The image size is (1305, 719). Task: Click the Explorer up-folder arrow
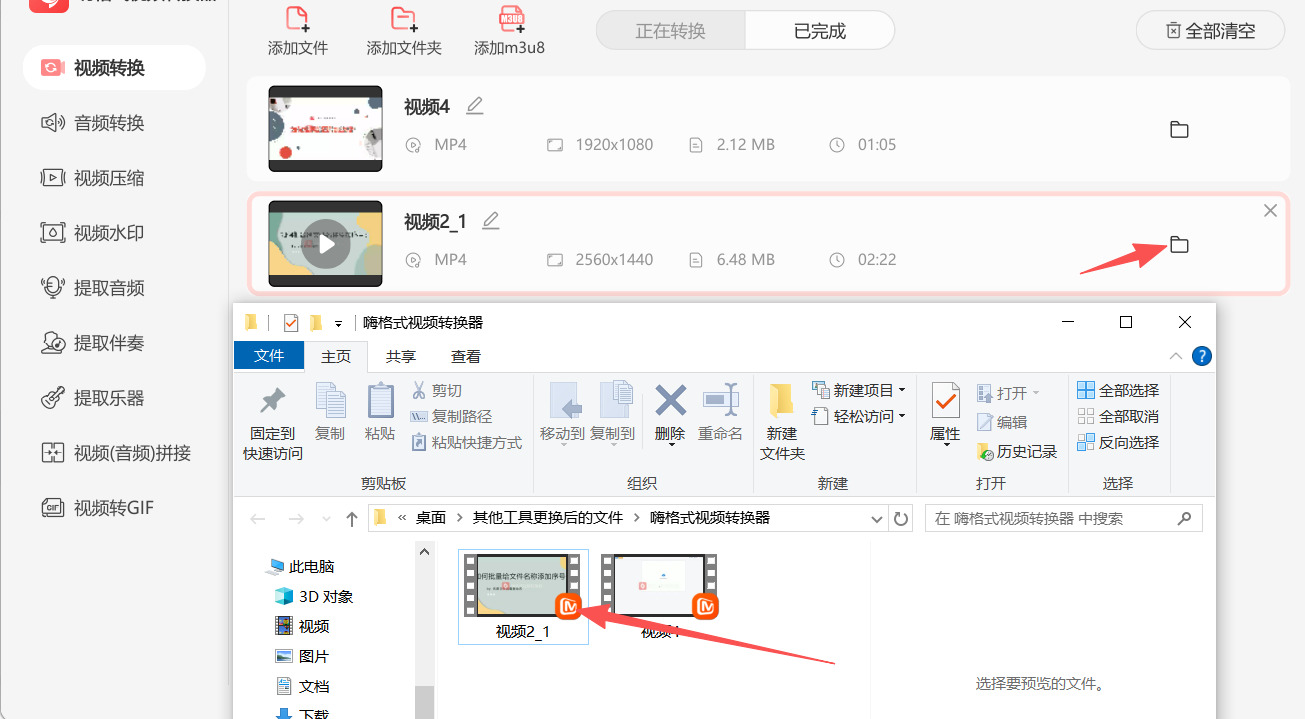(351, 519)
